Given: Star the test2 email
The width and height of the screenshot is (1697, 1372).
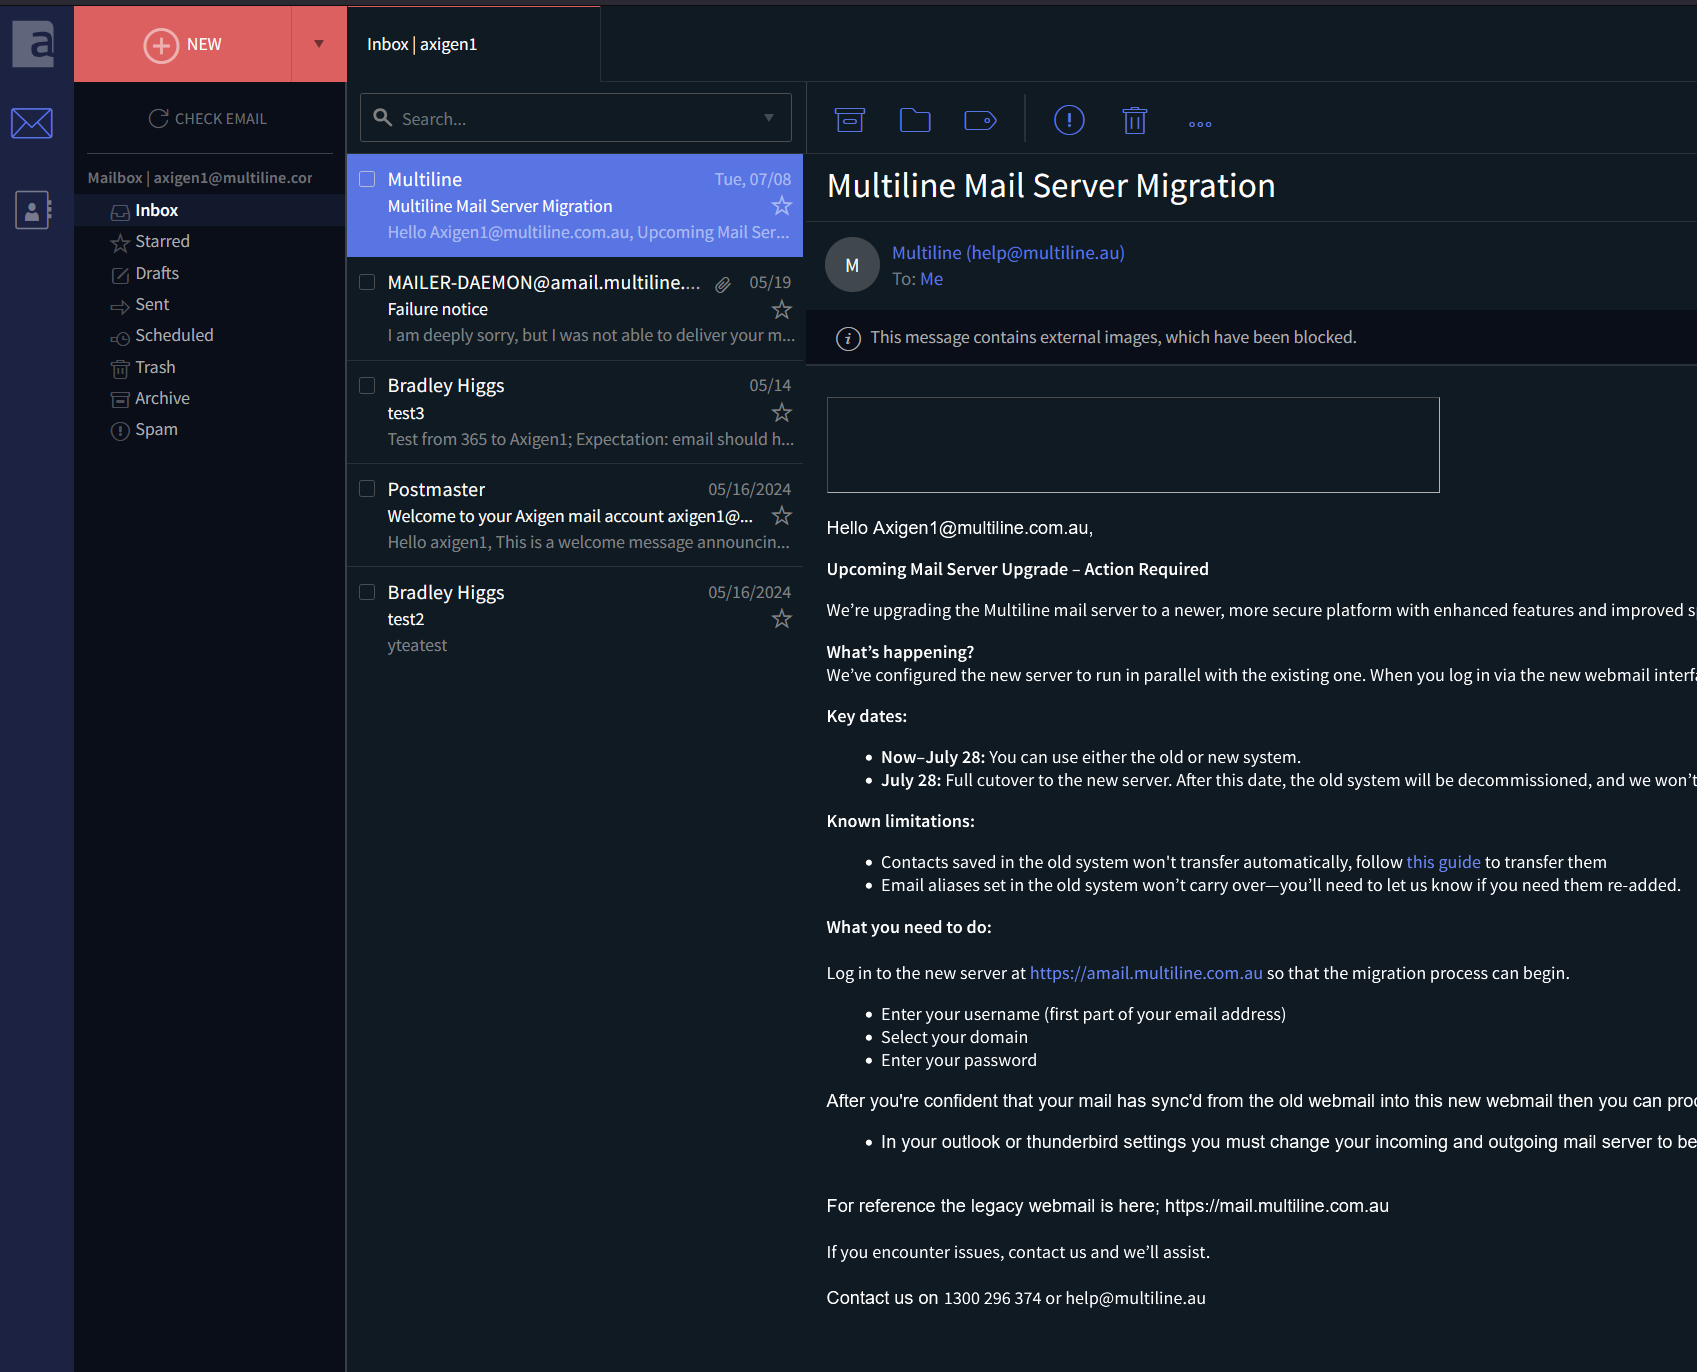Looking at the screenshot, I should [x=782, y=619].
